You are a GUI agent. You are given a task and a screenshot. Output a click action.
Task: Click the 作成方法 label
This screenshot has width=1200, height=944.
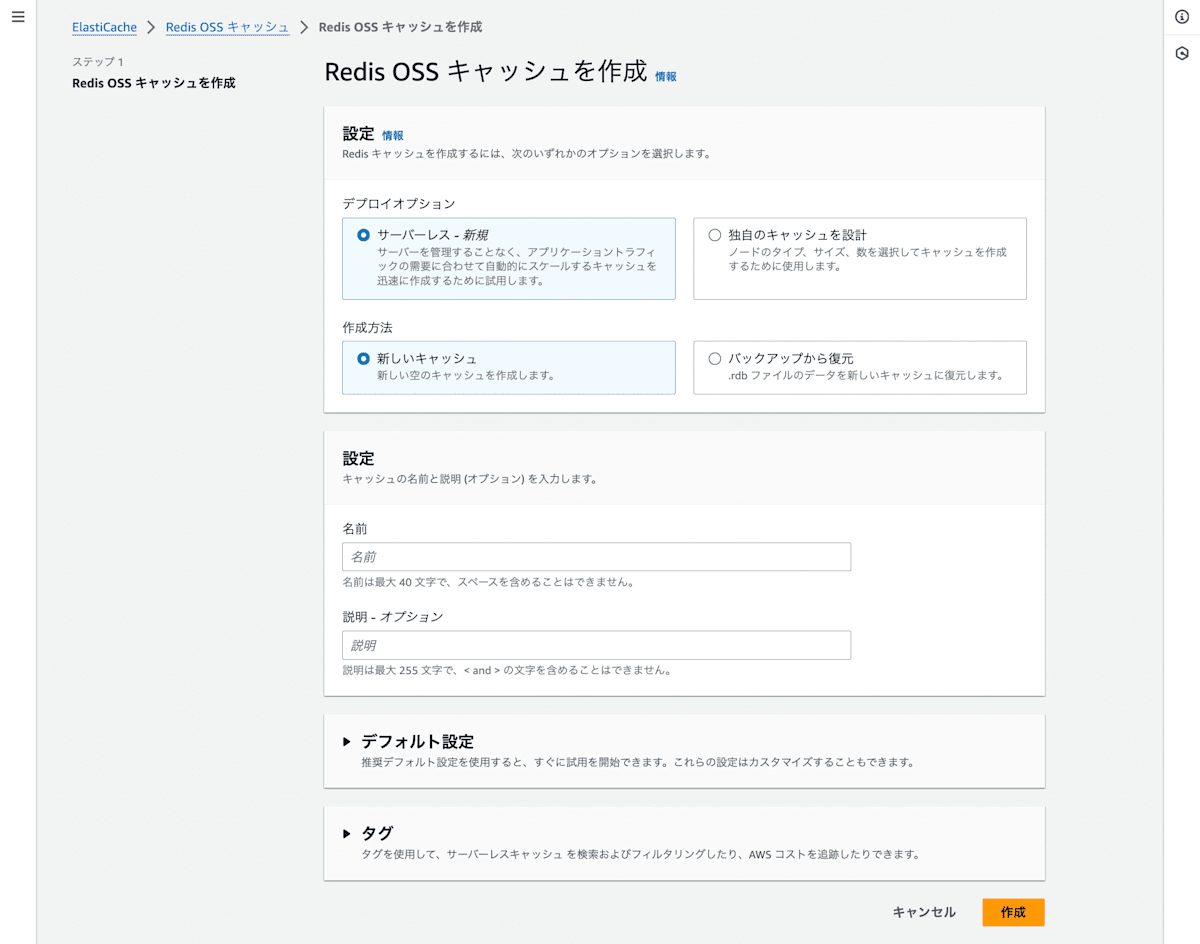pos(367,327)
